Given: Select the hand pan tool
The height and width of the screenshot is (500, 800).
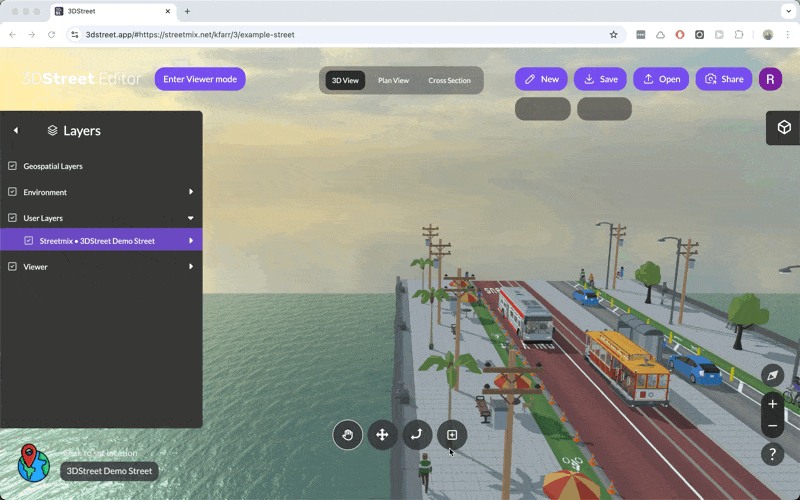Looking at the screenshot, I should [347, 435].
